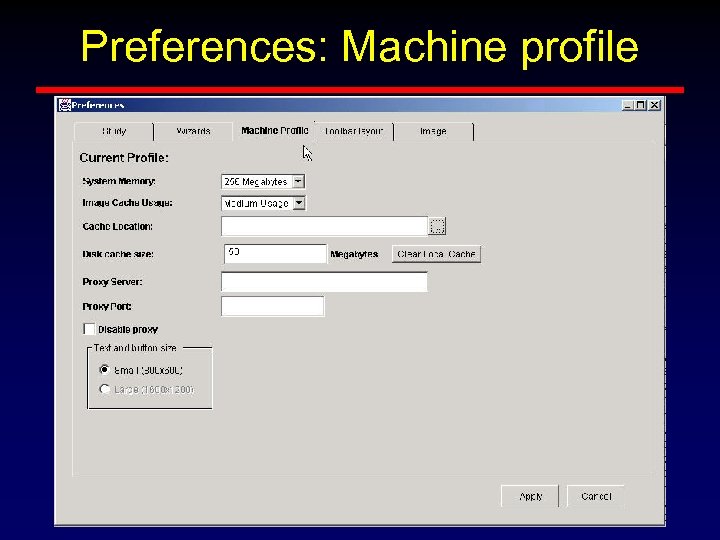720x540 pixels.
Task: Browse for cache location folder icon
Action: [x=437, y=226]
